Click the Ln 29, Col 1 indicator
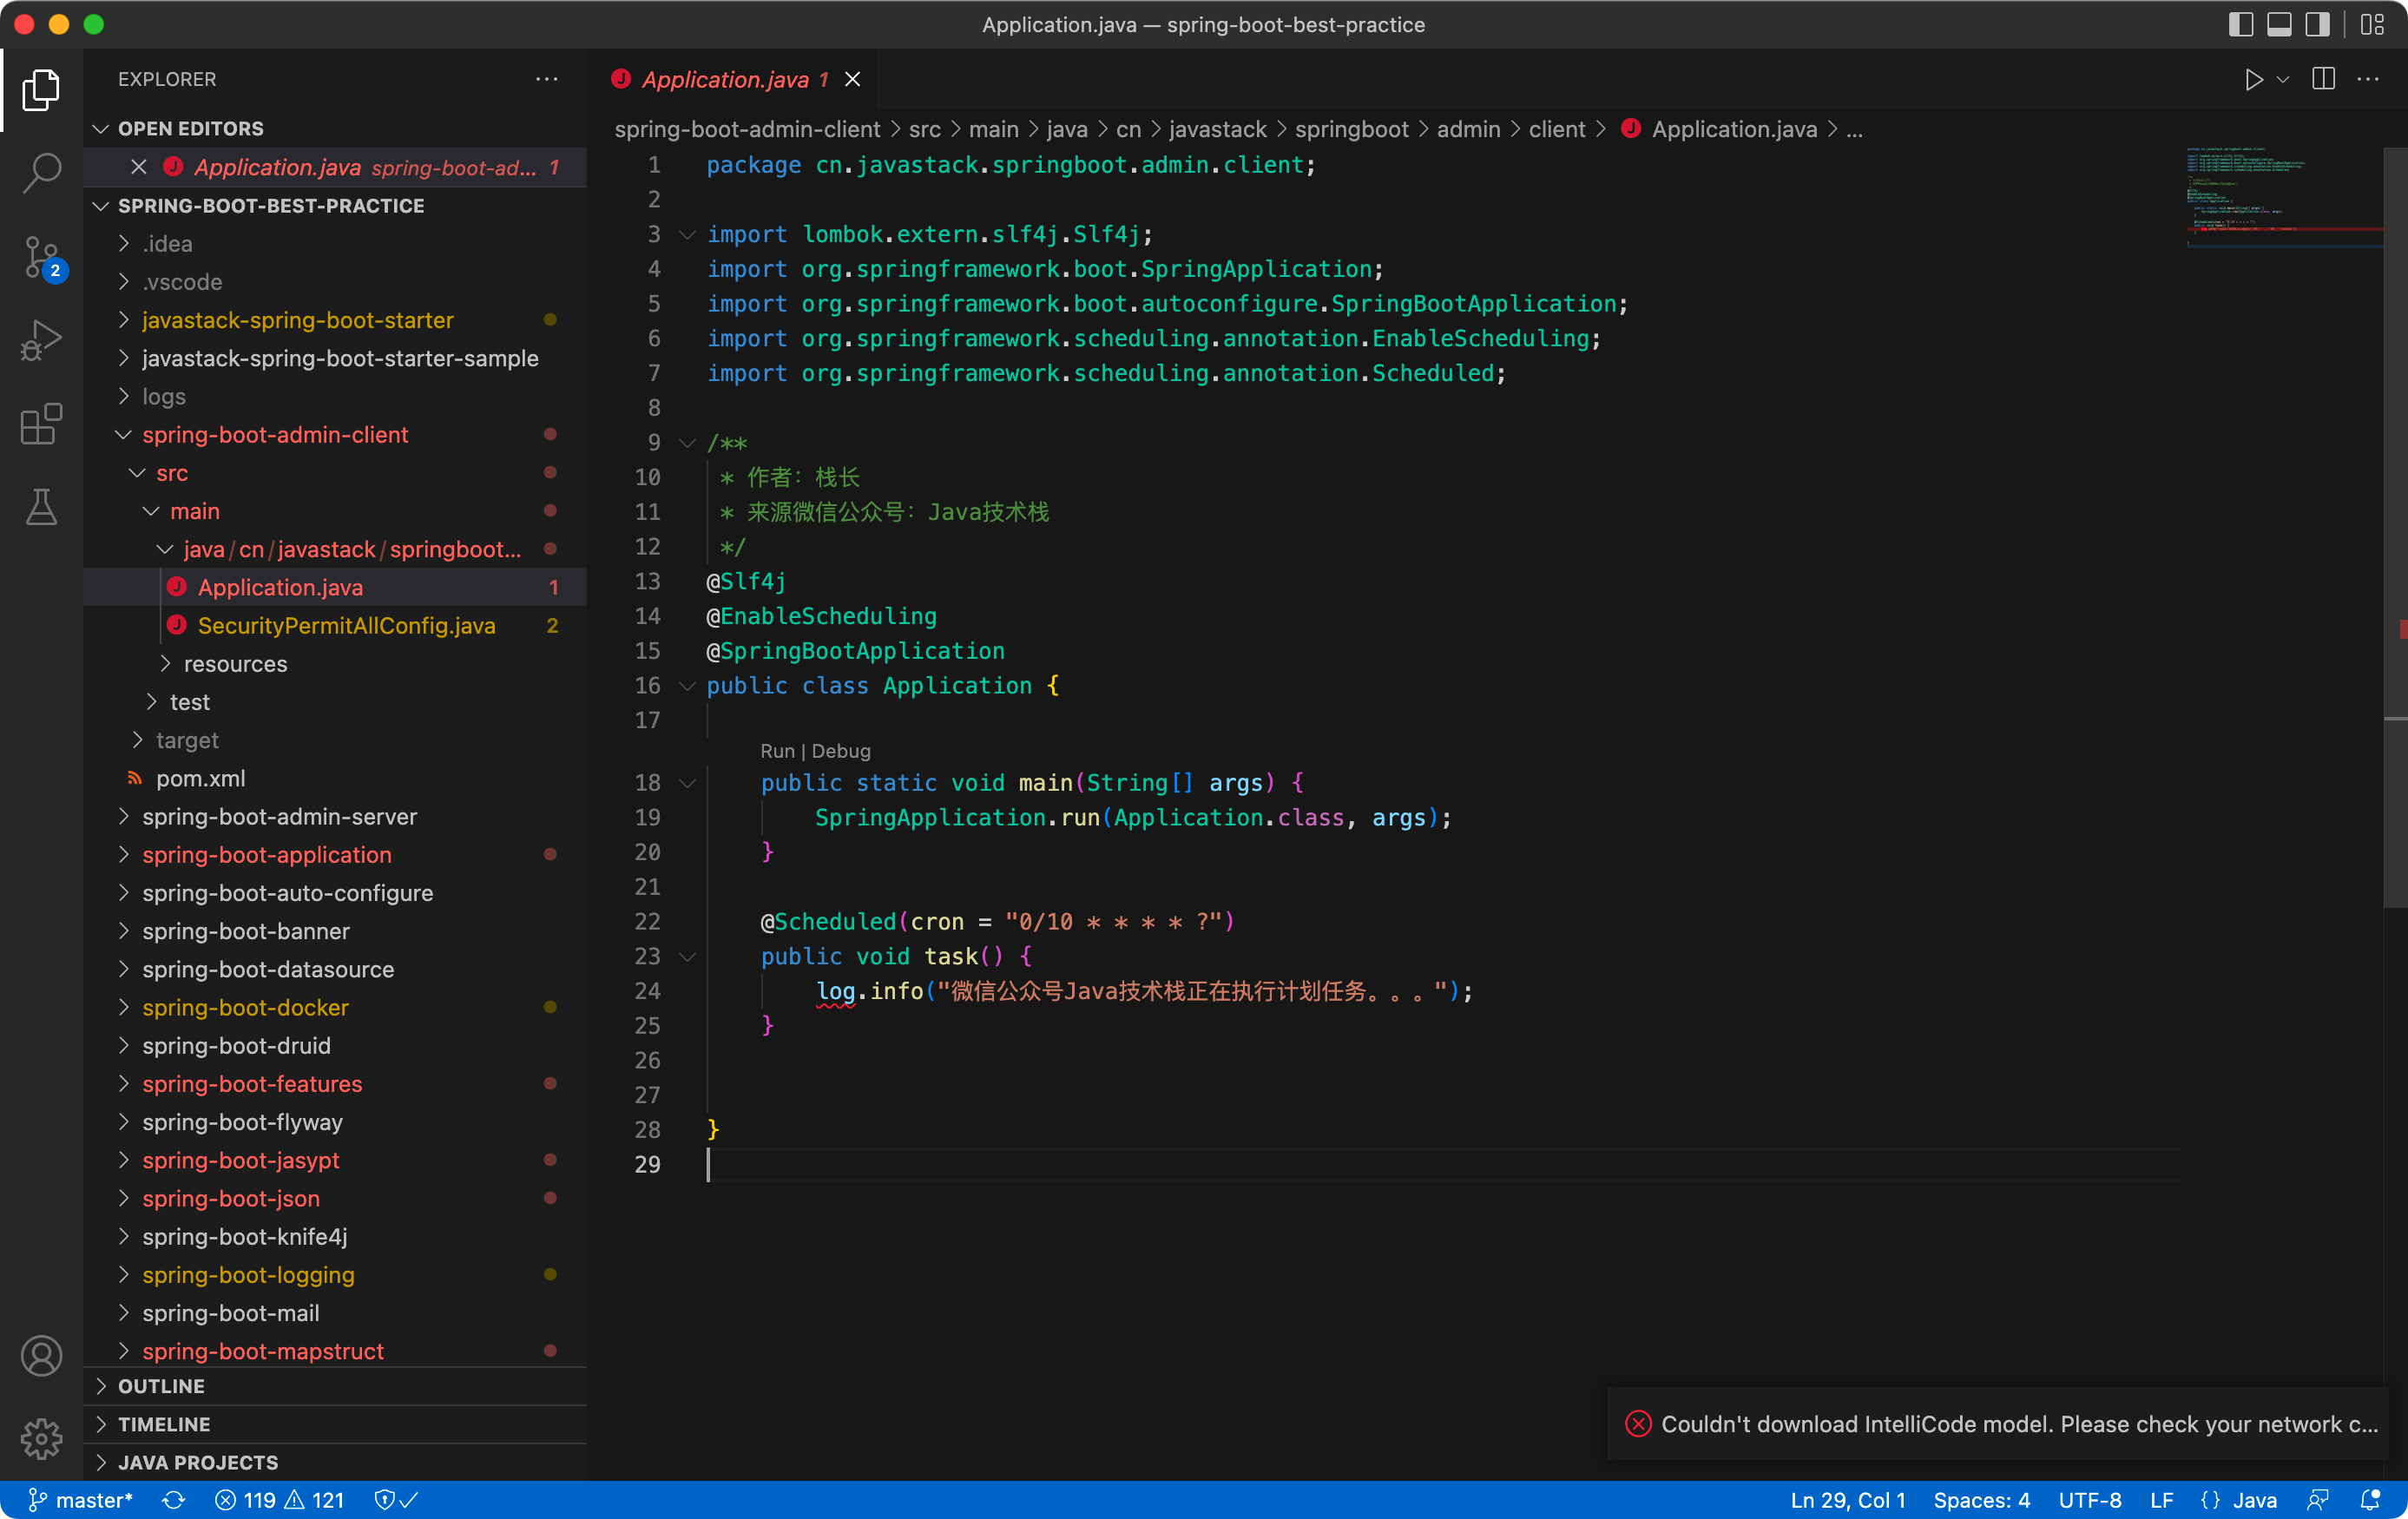This screenshot has width=2408, height=1519. (1847, 1499)
